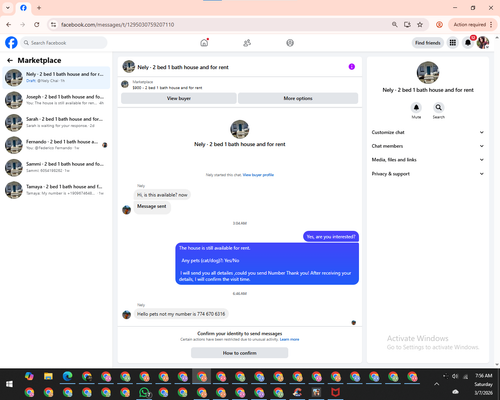Click the More options button
Viewport: 500px width, 400px height.
pyautogui.click(x=298, y=98)
